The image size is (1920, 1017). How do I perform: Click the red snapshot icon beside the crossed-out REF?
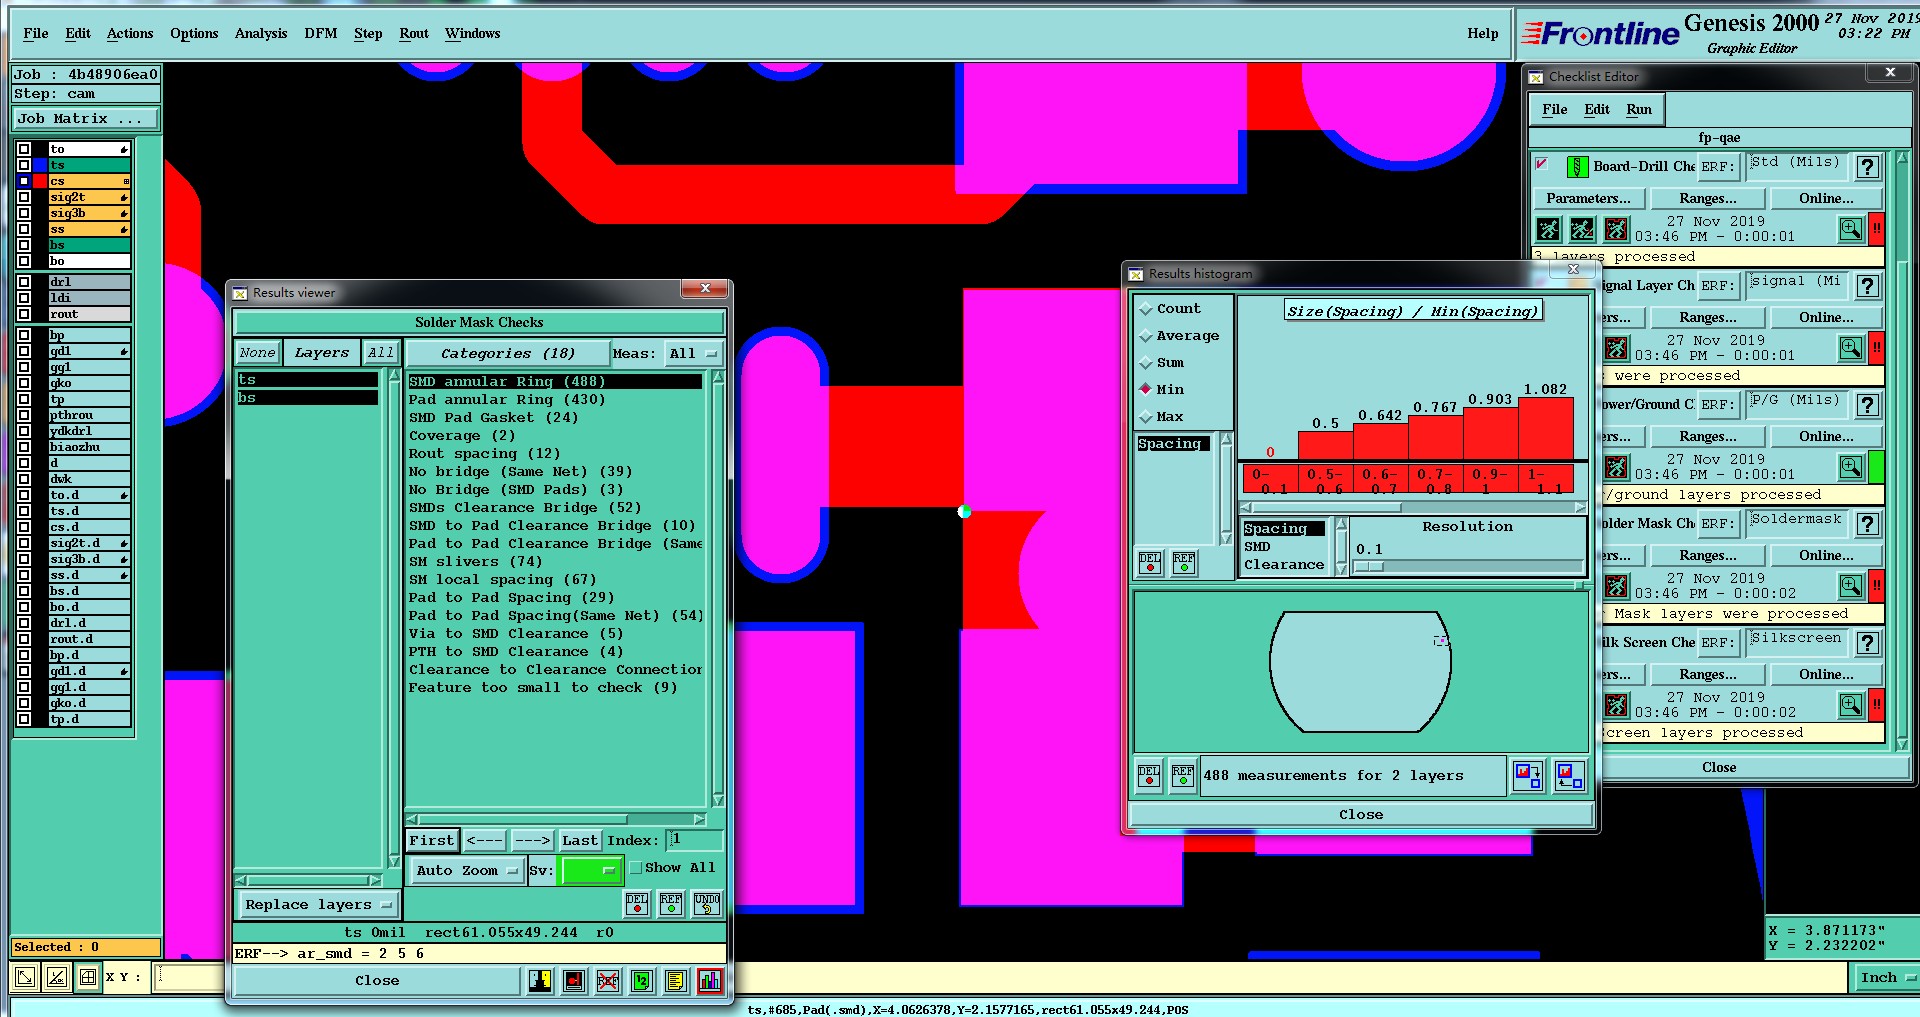574,981
